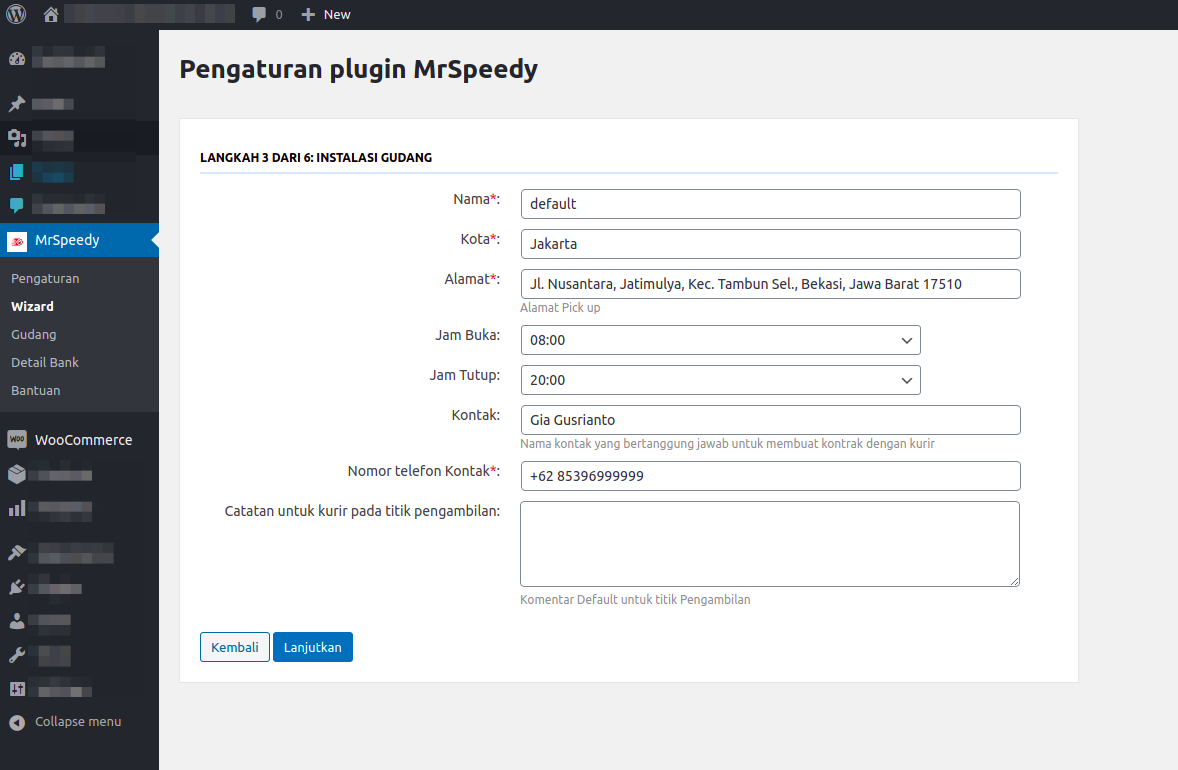Click the users person icon
Screen dimensions: 1178x770
(17, 621)
